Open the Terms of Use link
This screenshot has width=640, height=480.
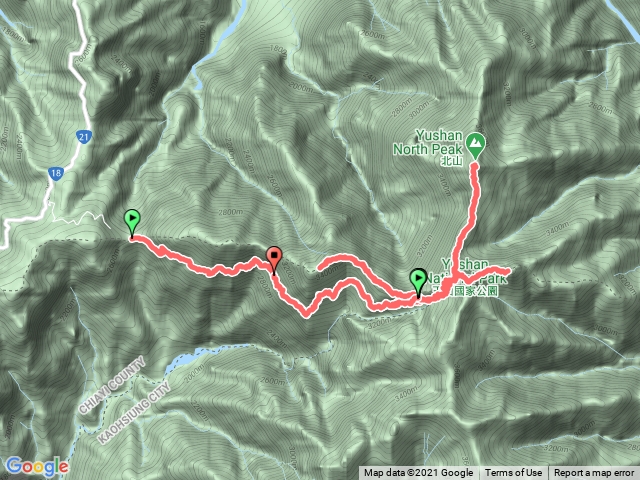[x=513, y=473]
